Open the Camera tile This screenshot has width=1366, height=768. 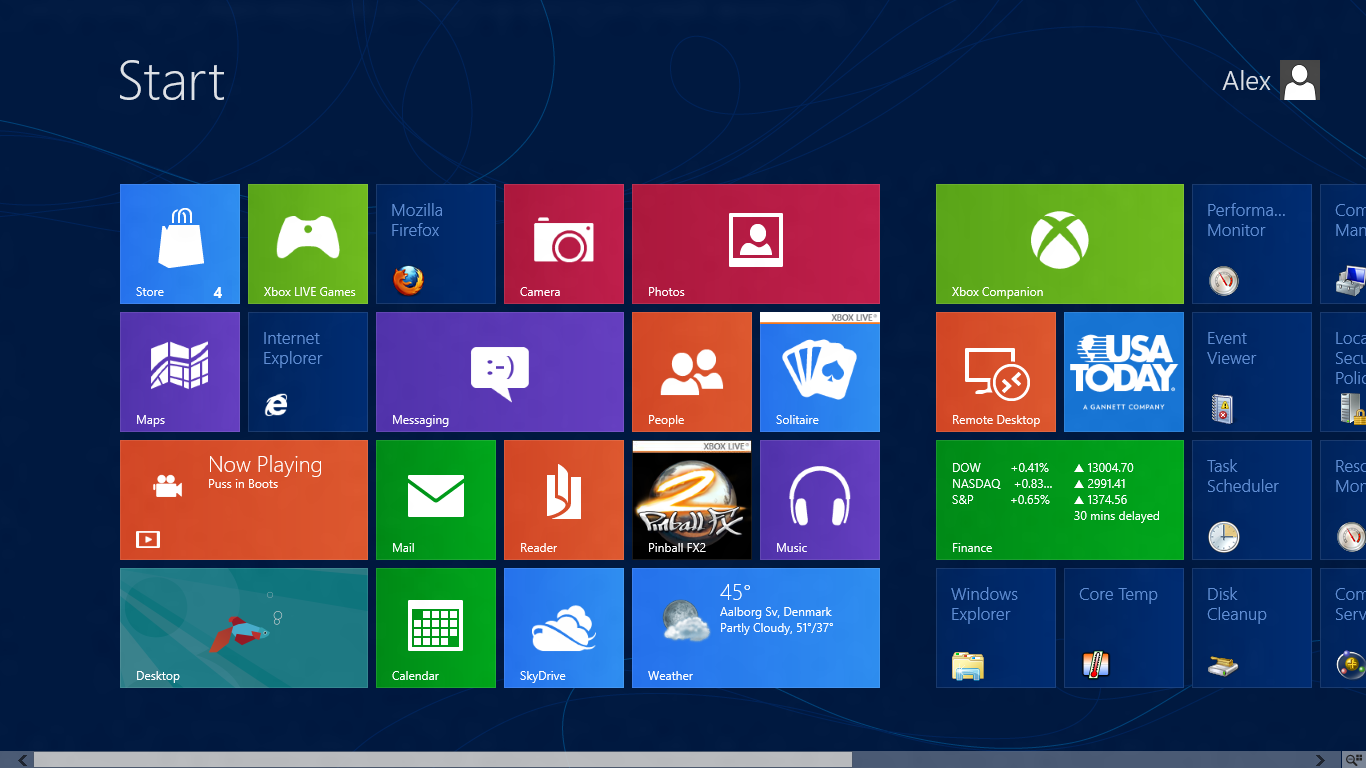click(564, 244)
